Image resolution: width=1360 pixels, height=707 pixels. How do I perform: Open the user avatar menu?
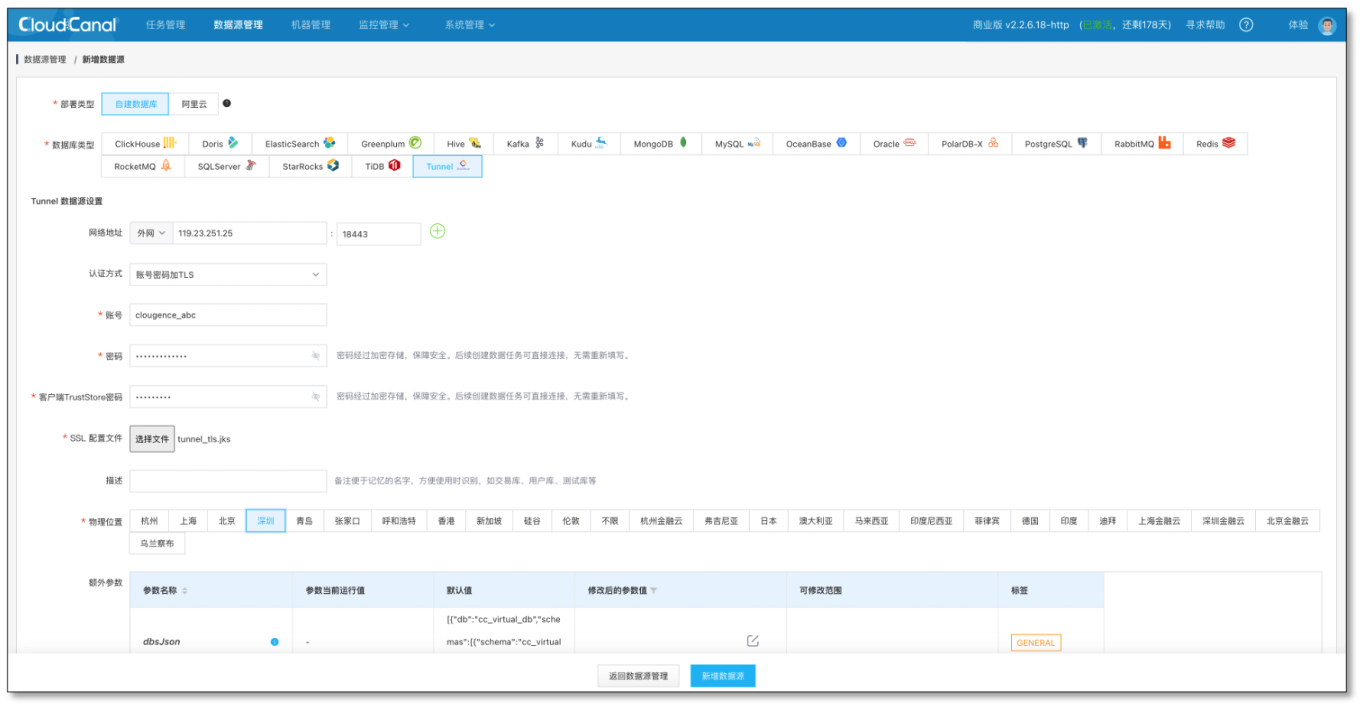[1327, 26]
